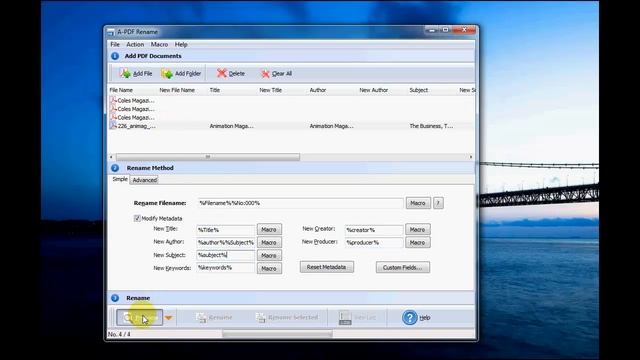Open the Action menu

pos(135,44)
